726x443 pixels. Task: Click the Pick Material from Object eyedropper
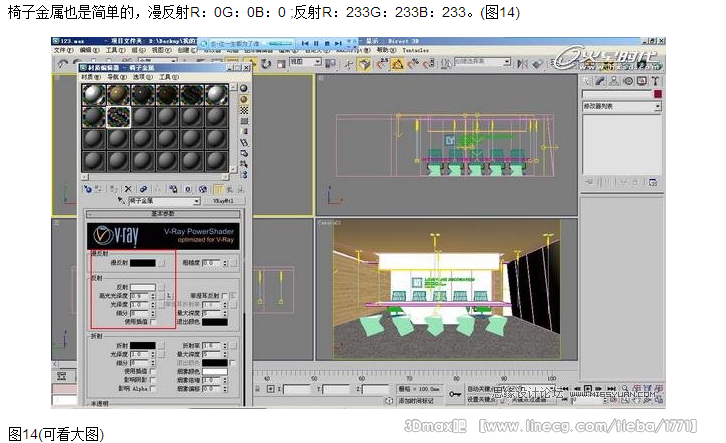(x=121, y=200)
